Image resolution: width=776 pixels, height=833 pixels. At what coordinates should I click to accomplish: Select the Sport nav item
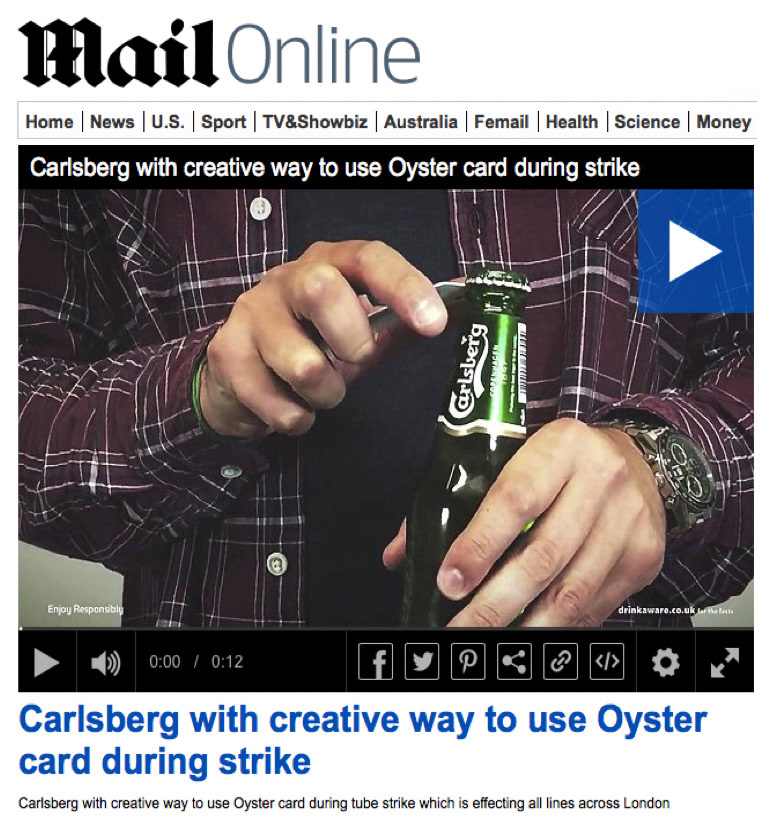(x=224, y=122)
